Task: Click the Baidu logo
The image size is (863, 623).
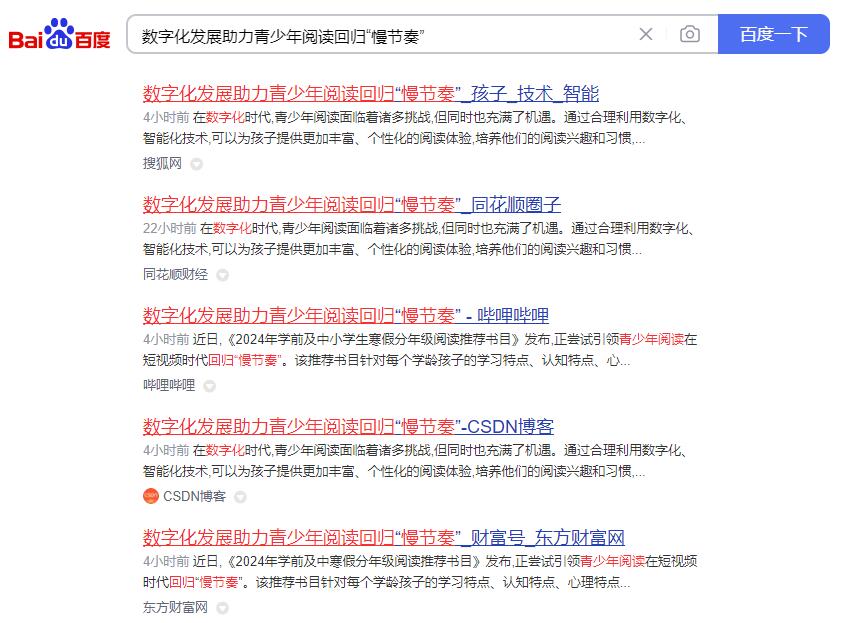Action: (x=59, y=35)
